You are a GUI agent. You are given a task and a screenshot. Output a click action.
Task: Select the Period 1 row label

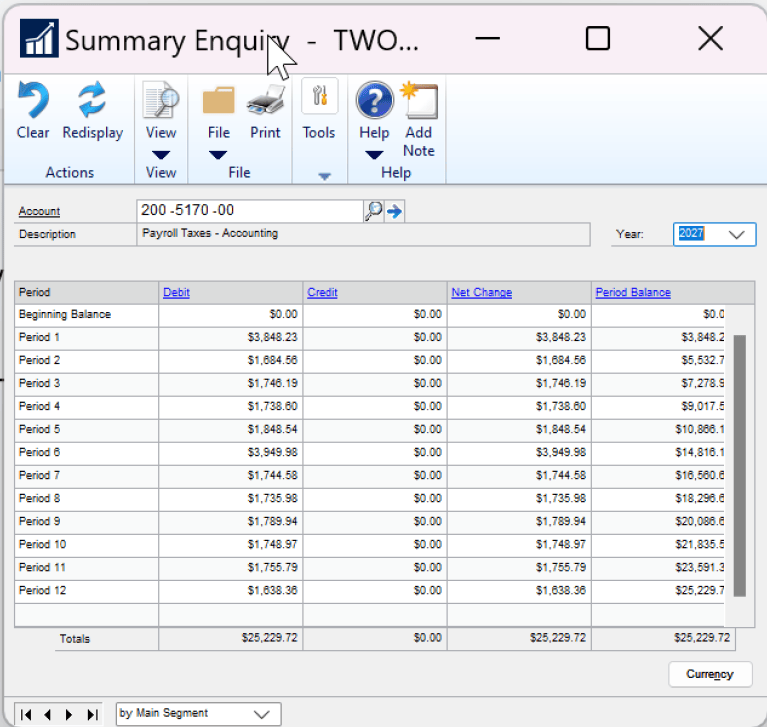coord(39,337)
